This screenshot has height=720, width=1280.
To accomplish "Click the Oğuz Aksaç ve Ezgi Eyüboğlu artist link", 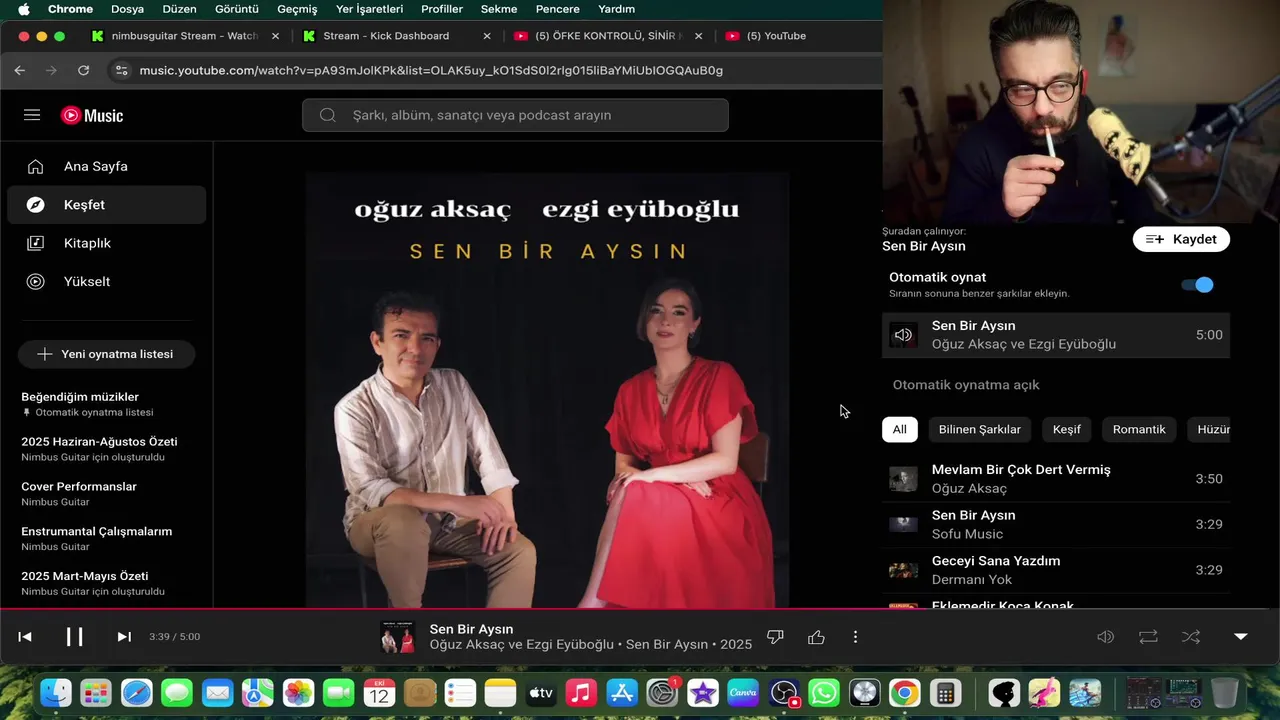I will tap(522, 645).
